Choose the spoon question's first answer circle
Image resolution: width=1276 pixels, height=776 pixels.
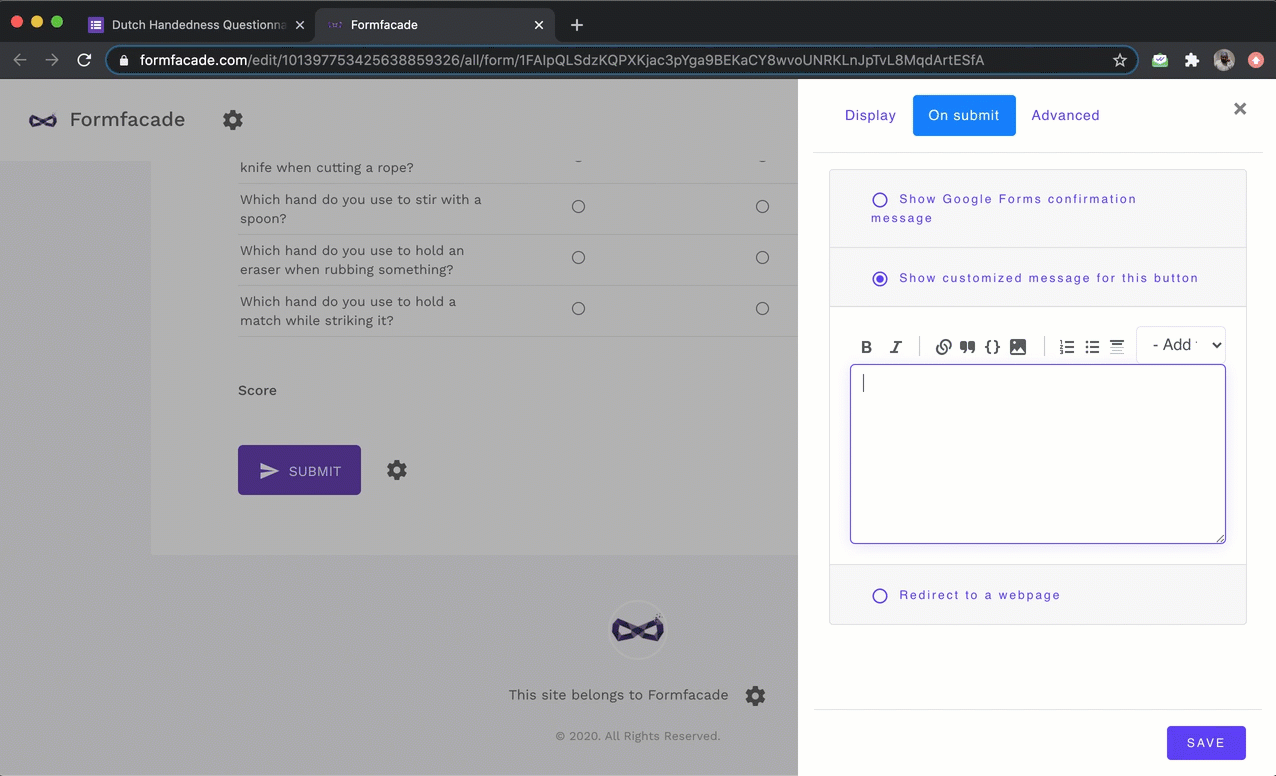(x=578, y=206)
